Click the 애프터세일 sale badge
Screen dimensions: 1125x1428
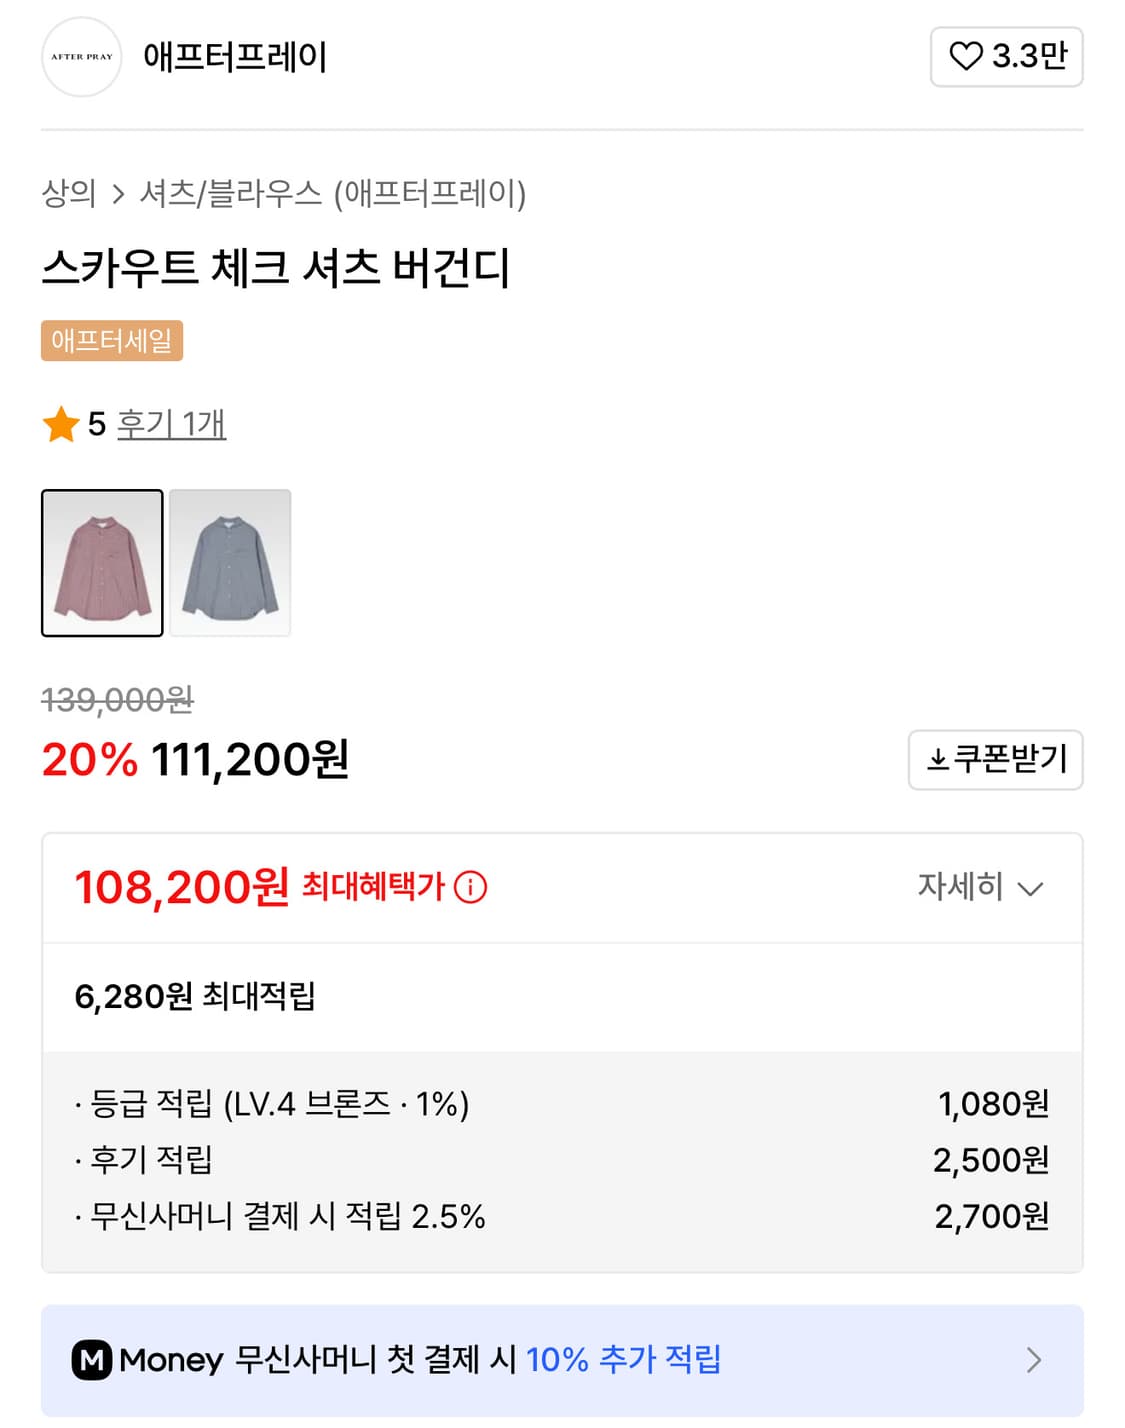pyautogui.click(x=112, y=341)
